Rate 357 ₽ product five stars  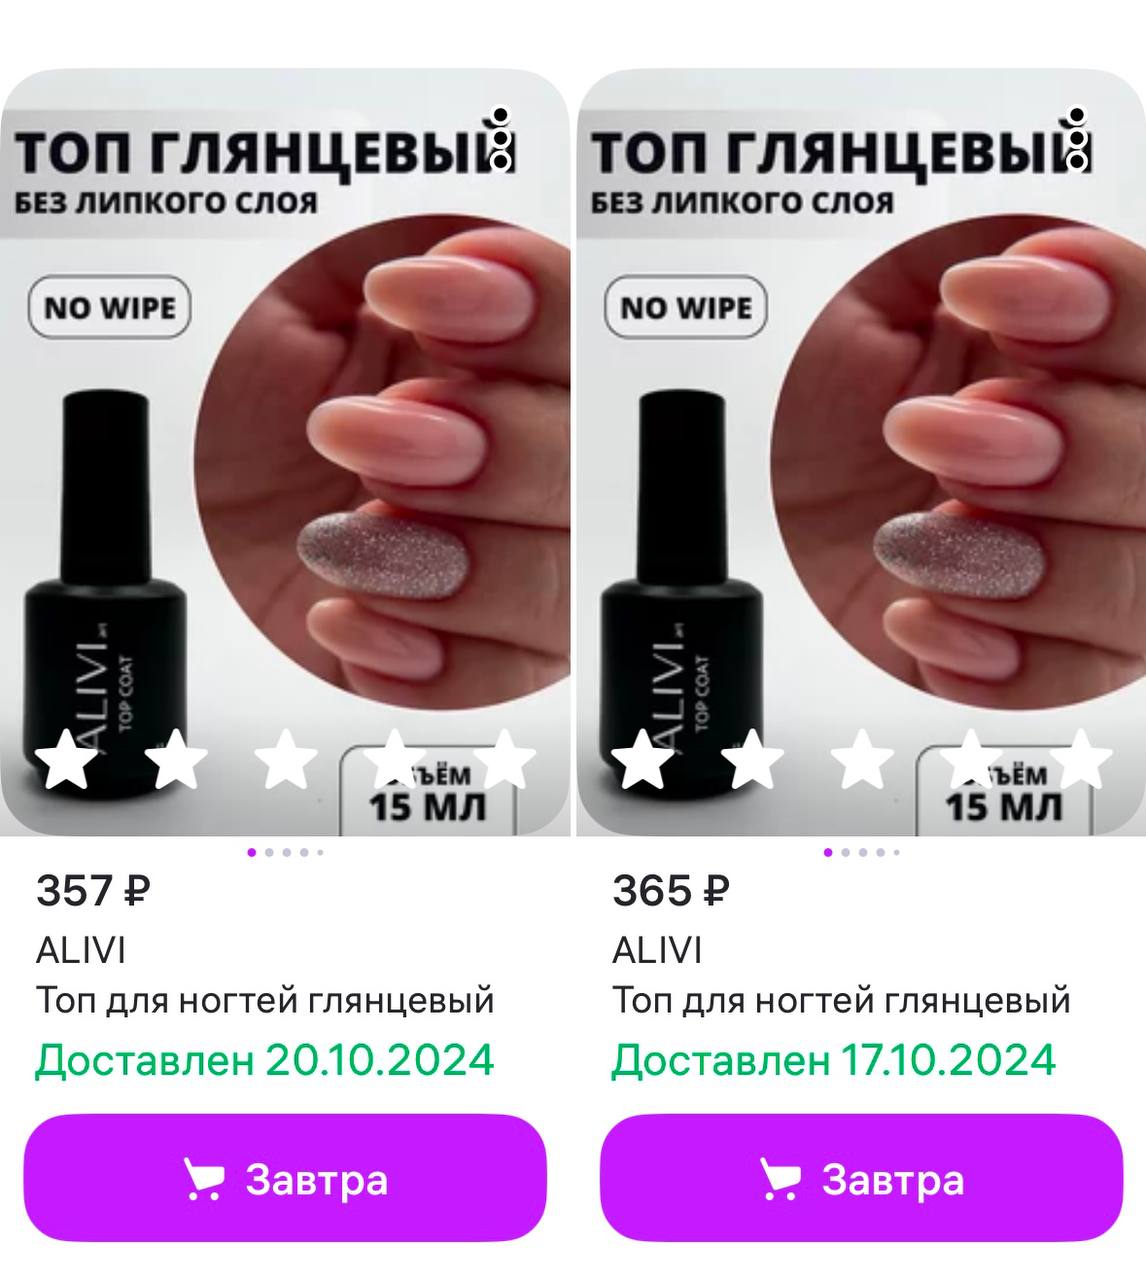pos(506,759)
